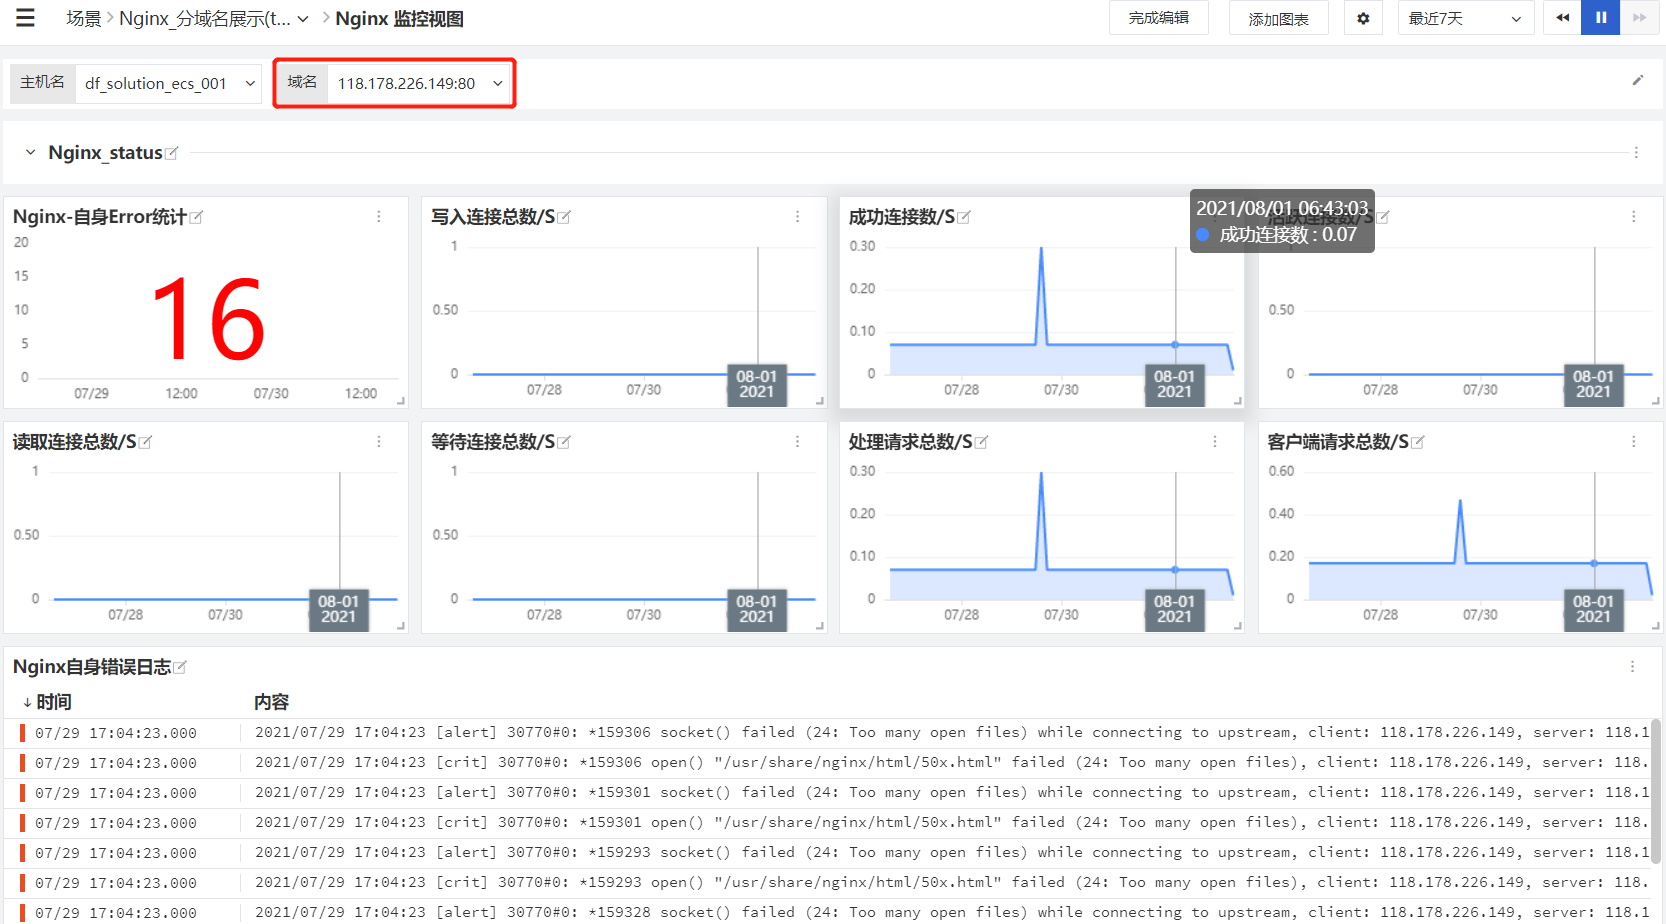Open the more options menu for Nginx-自身Error统计 chart
Screen dimensions: 1666x924
click(379, 216)
